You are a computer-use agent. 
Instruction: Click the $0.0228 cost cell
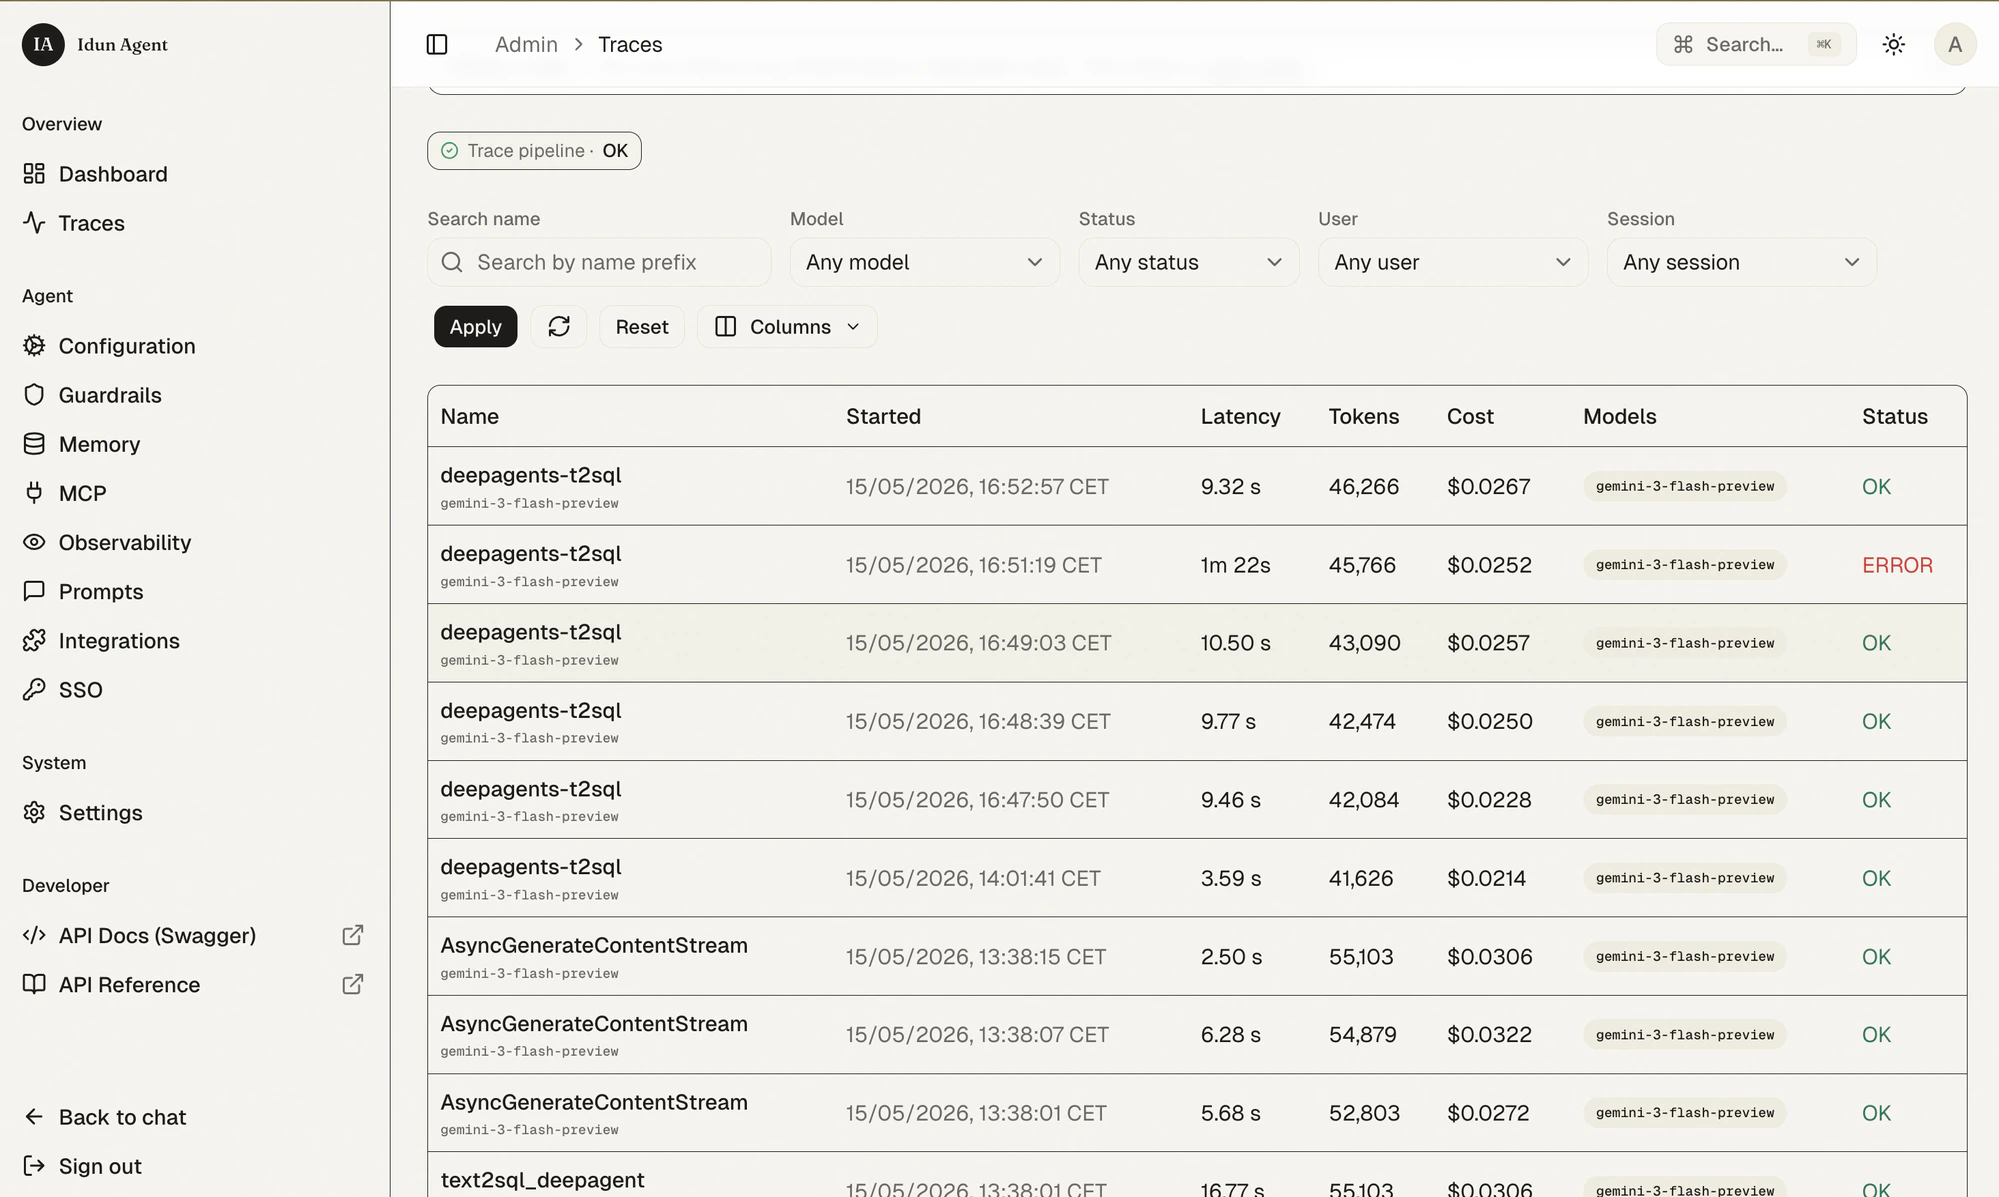coord(1488,800)
